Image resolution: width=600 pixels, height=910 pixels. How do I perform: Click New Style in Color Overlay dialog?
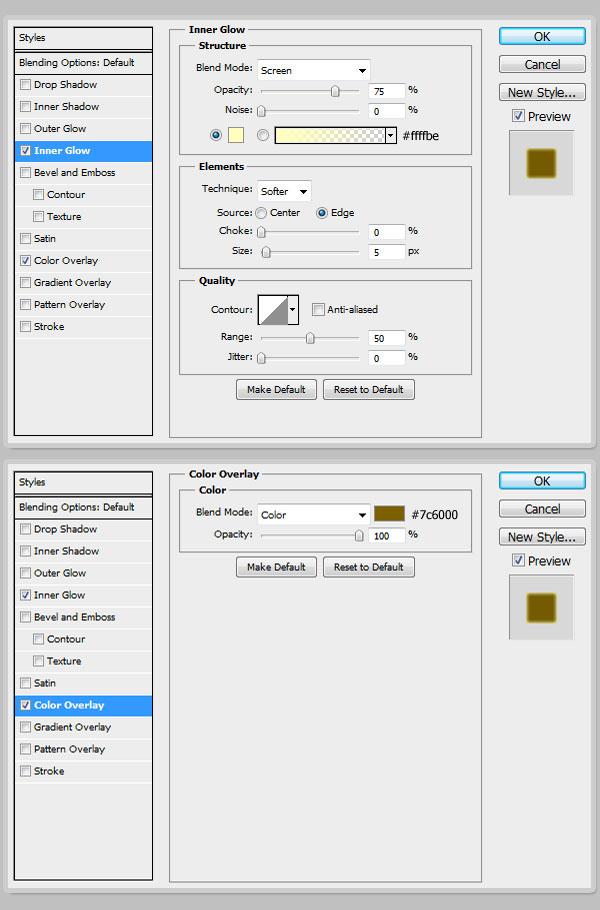click(542, 537)
